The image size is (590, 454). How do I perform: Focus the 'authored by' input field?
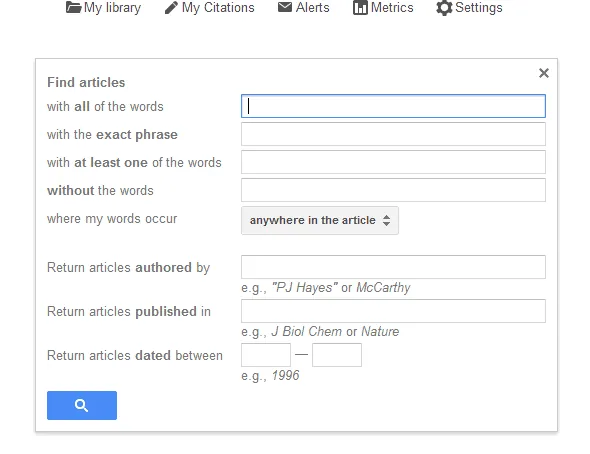click(x=393, y=267)
